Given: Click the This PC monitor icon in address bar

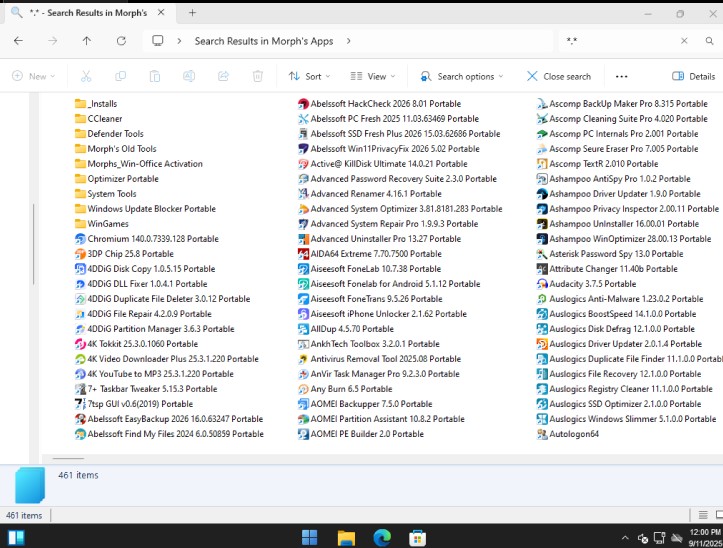Looking at the screenshot, I should [x=158, y=41].
